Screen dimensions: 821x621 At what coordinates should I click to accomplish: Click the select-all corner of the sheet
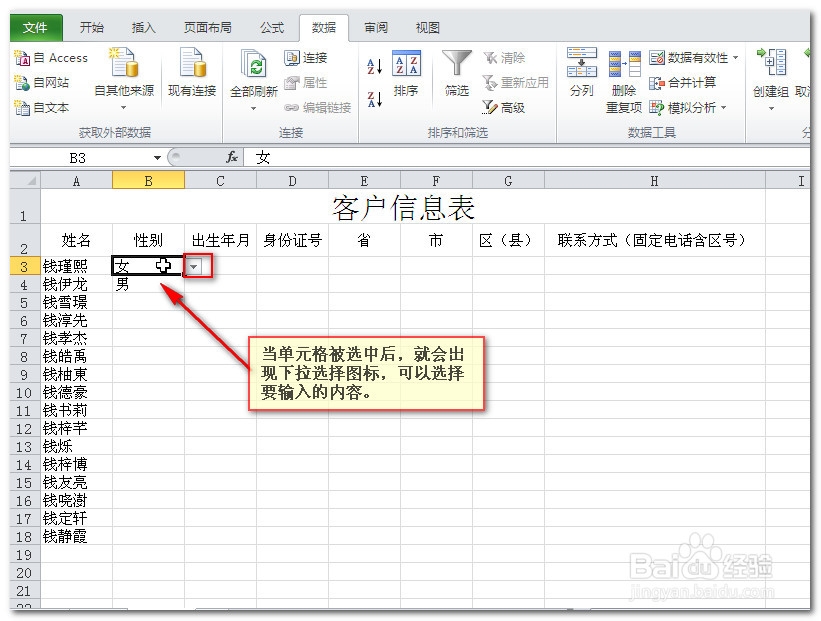click(x=25, y=181)
